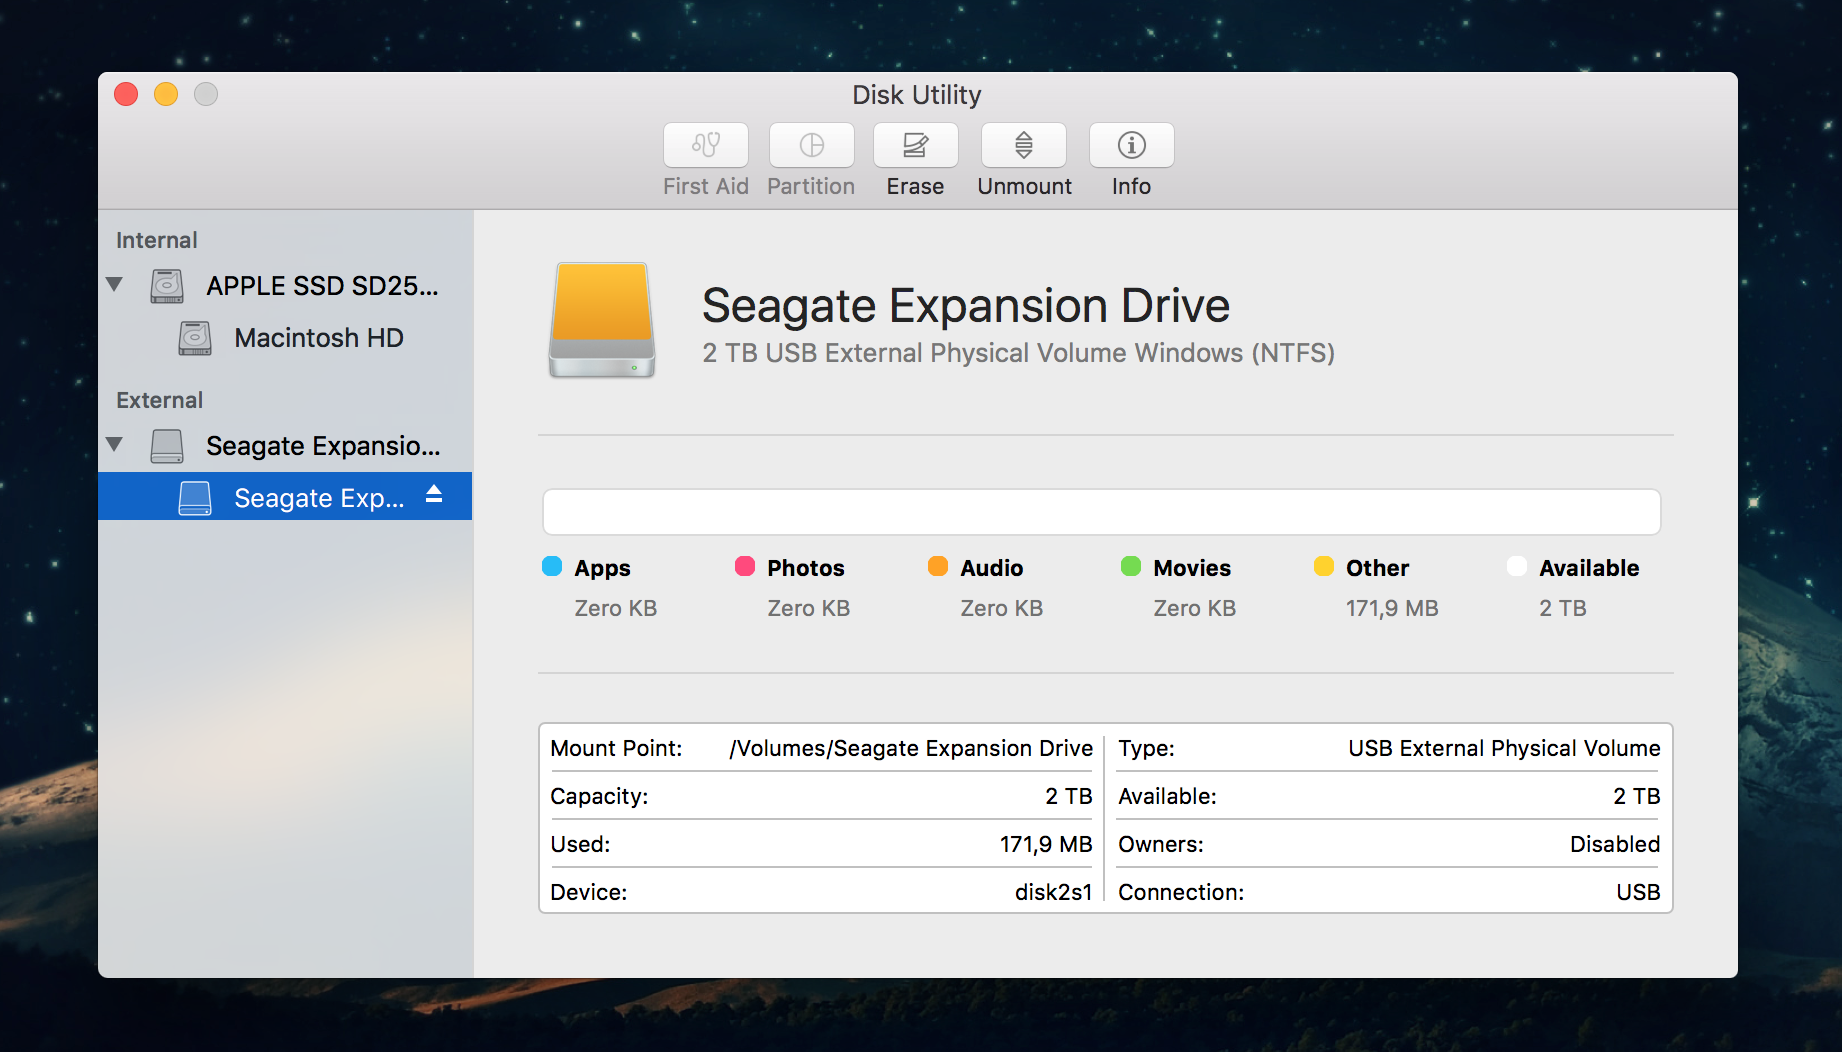Click the Apps legend label
Screen dimensions: 1842x1052
click(602, 568)
